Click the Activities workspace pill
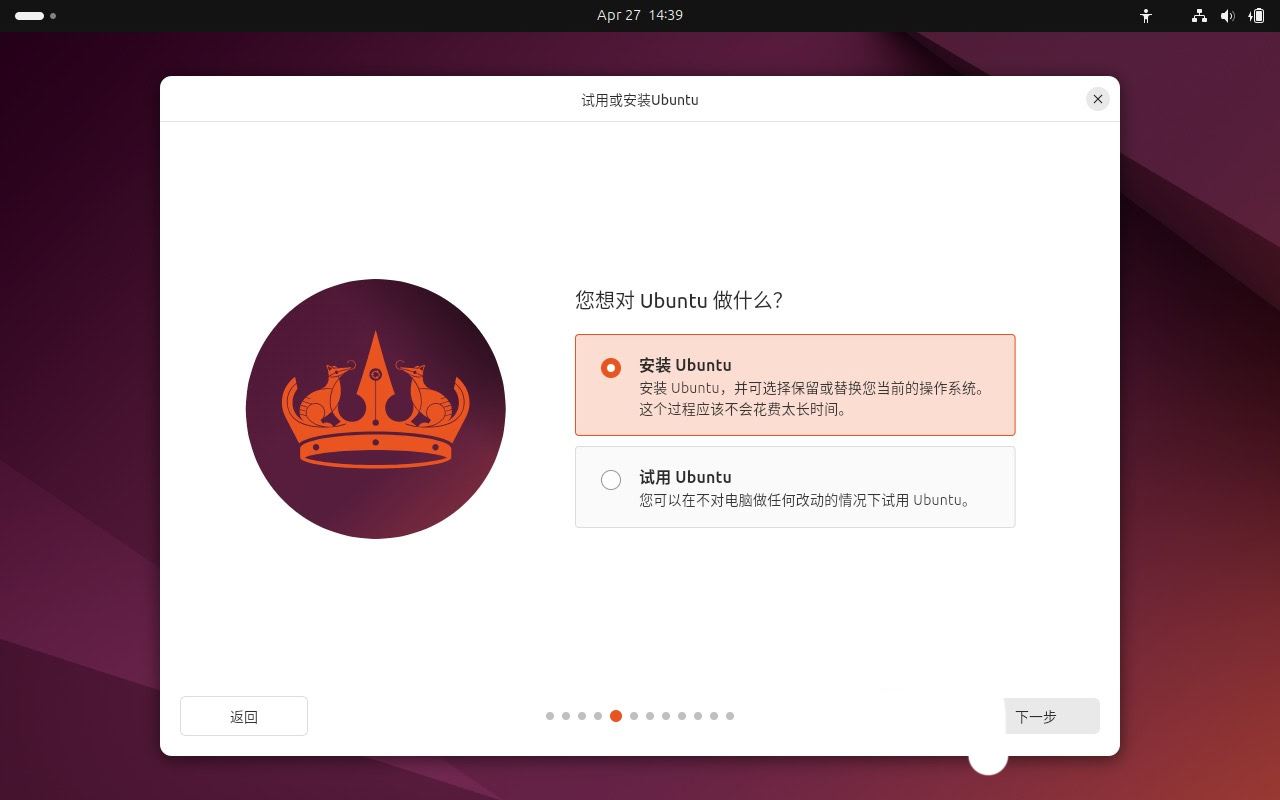Viewport: 1280px width, 800px height. tap(30, 16)
